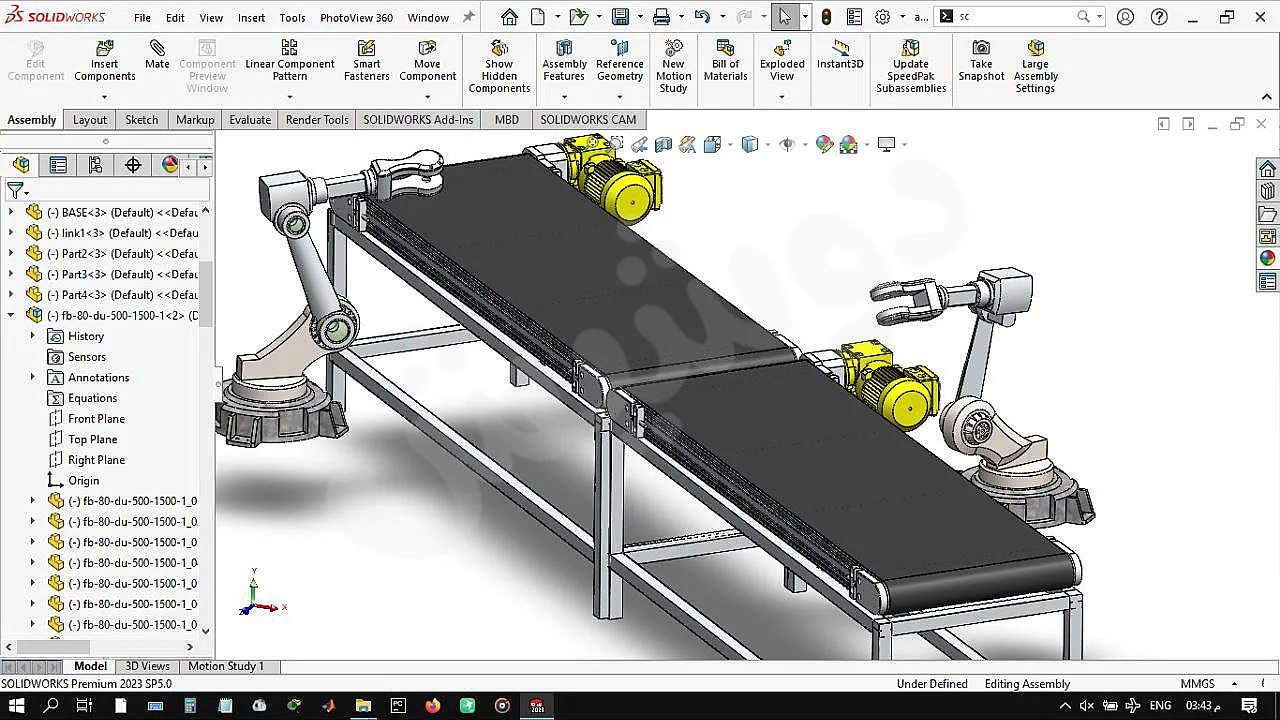Toggle Instant3D mode
Viewport: 1280px width, 720px height.
point(840,55)
